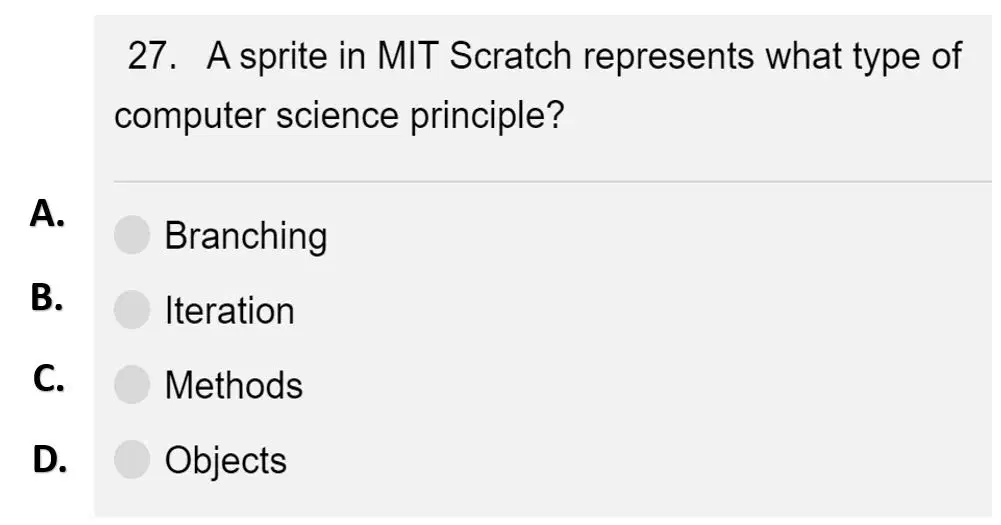Choose the Iteration radio button

[132, 310]
